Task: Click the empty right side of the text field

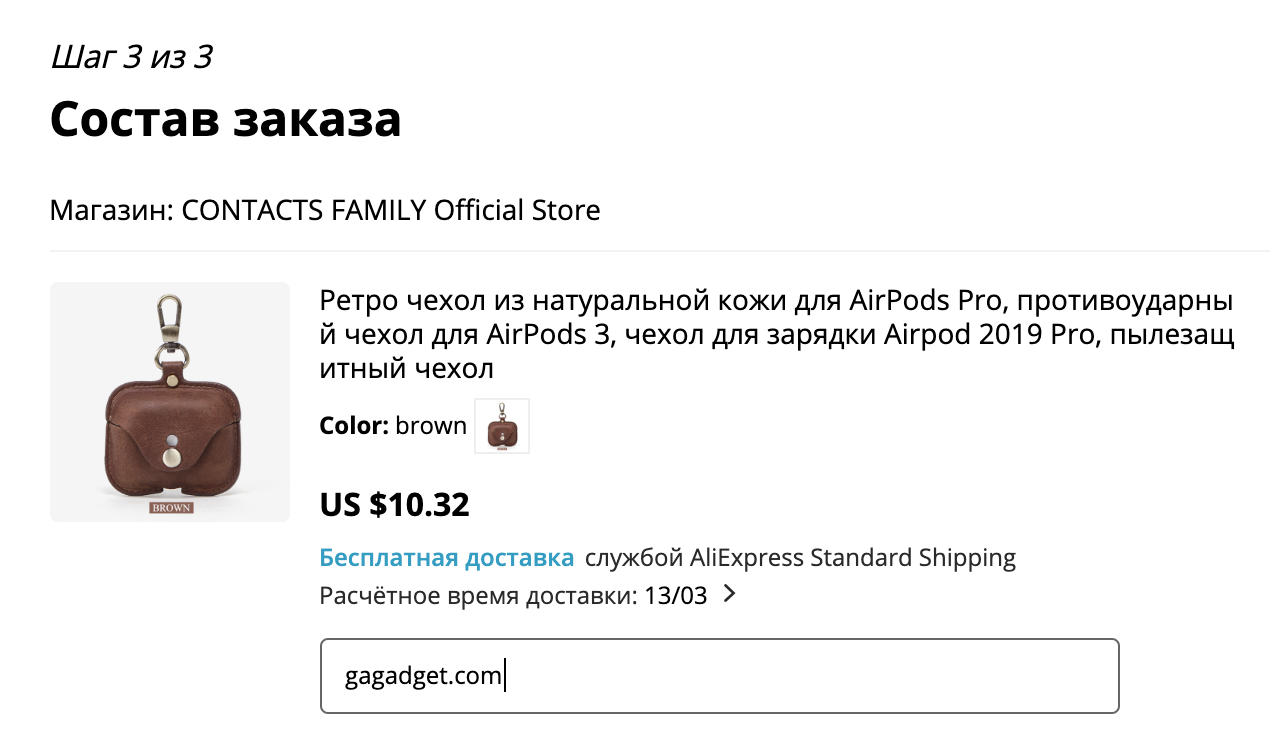Action: [850, 676]
